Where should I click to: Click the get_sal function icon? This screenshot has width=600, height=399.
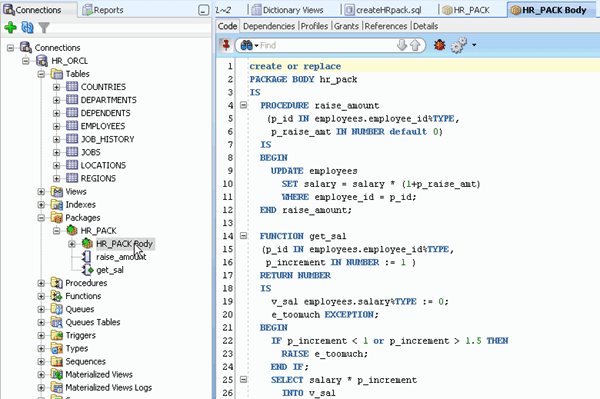pyautogui.click(x=88, y=270)
